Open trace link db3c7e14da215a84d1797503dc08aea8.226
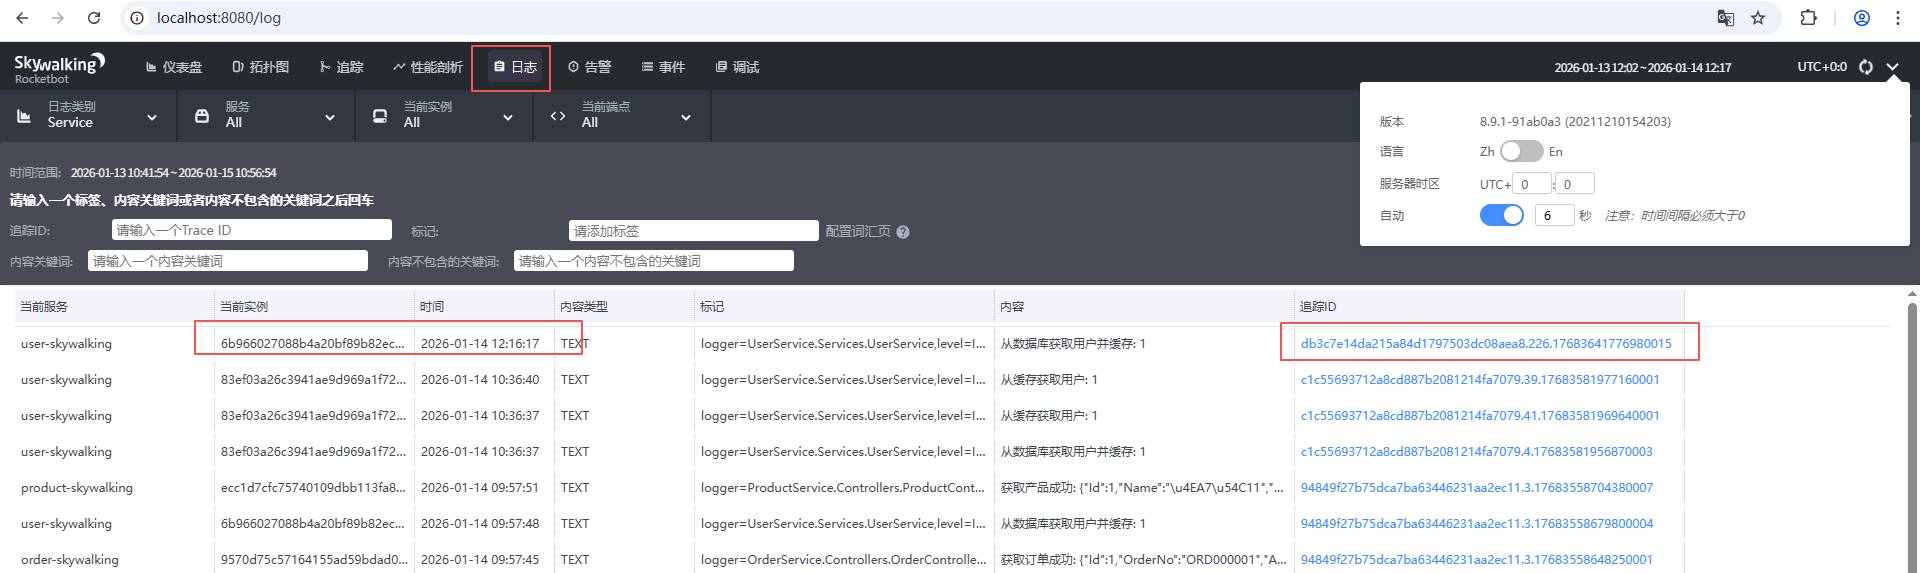 [x=1486, y=343]
